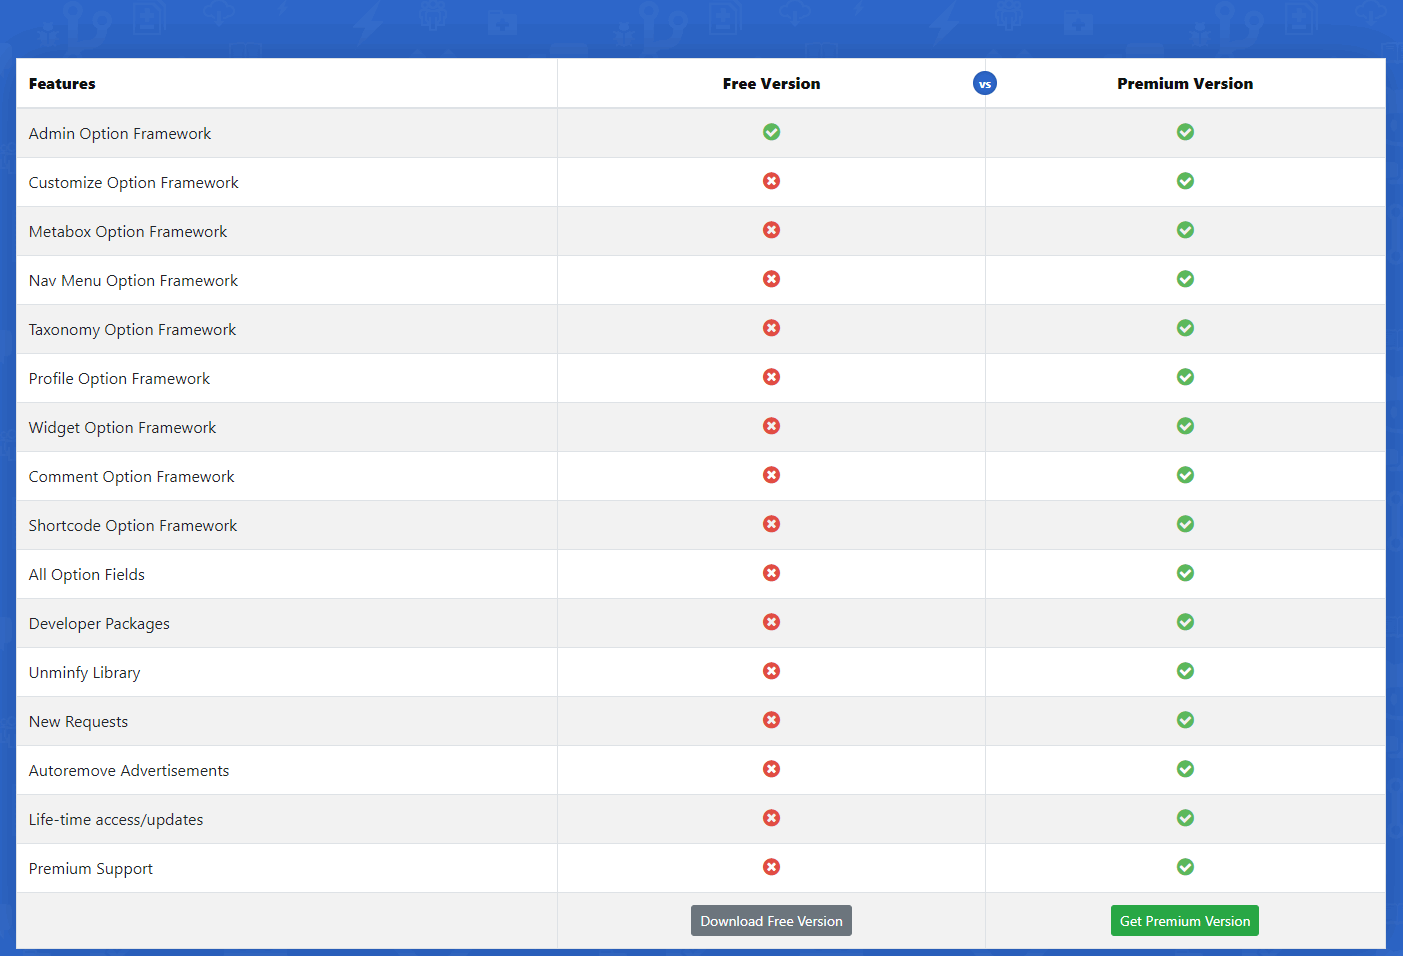Select the All Option Fields label
Viewport: 1403px width, 956px height.
tap(87, 575)
